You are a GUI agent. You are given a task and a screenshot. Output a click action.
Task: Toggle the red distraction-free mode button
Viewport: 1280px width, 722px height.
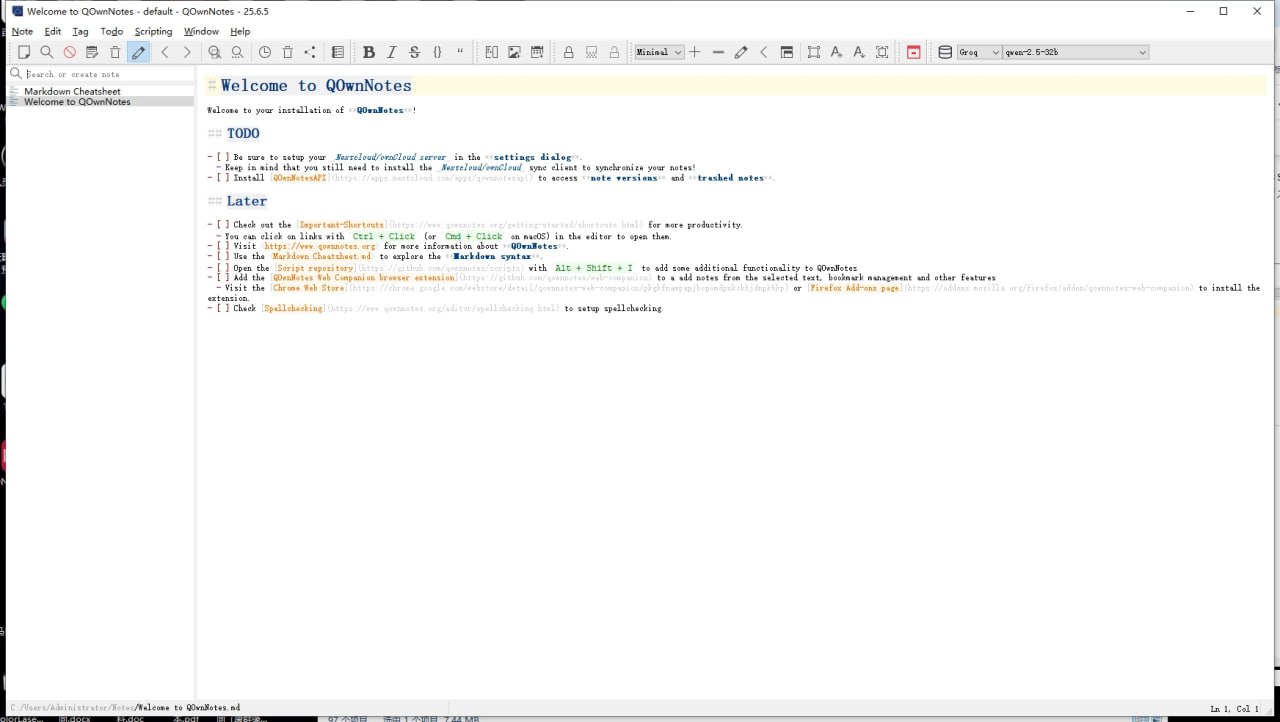pos(913,52)
